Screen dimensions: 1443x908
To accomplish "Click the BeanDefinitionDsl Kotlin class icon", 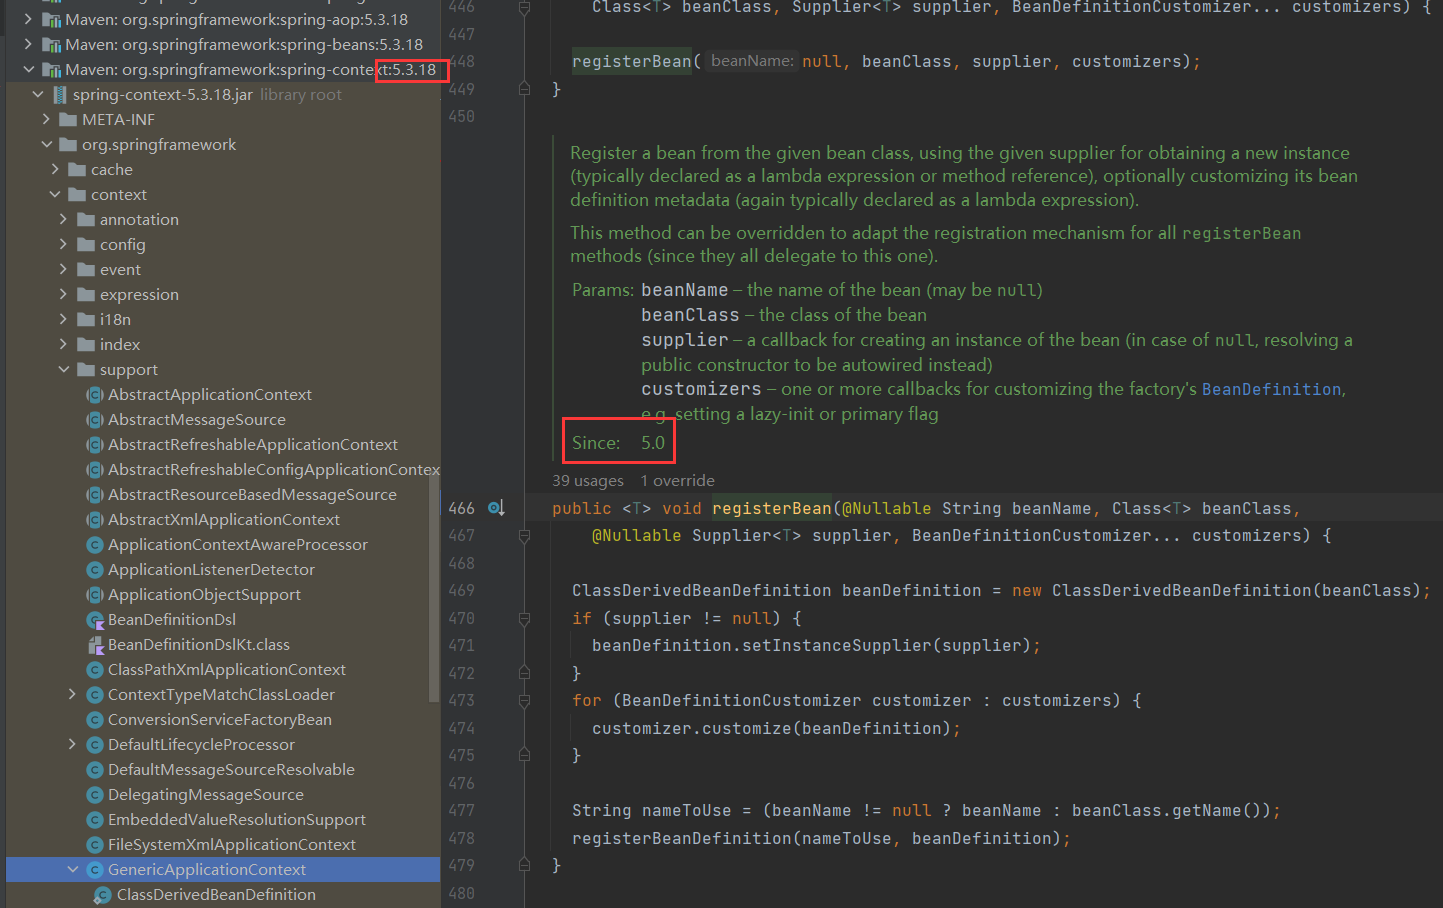I will [x=95, y=620].
